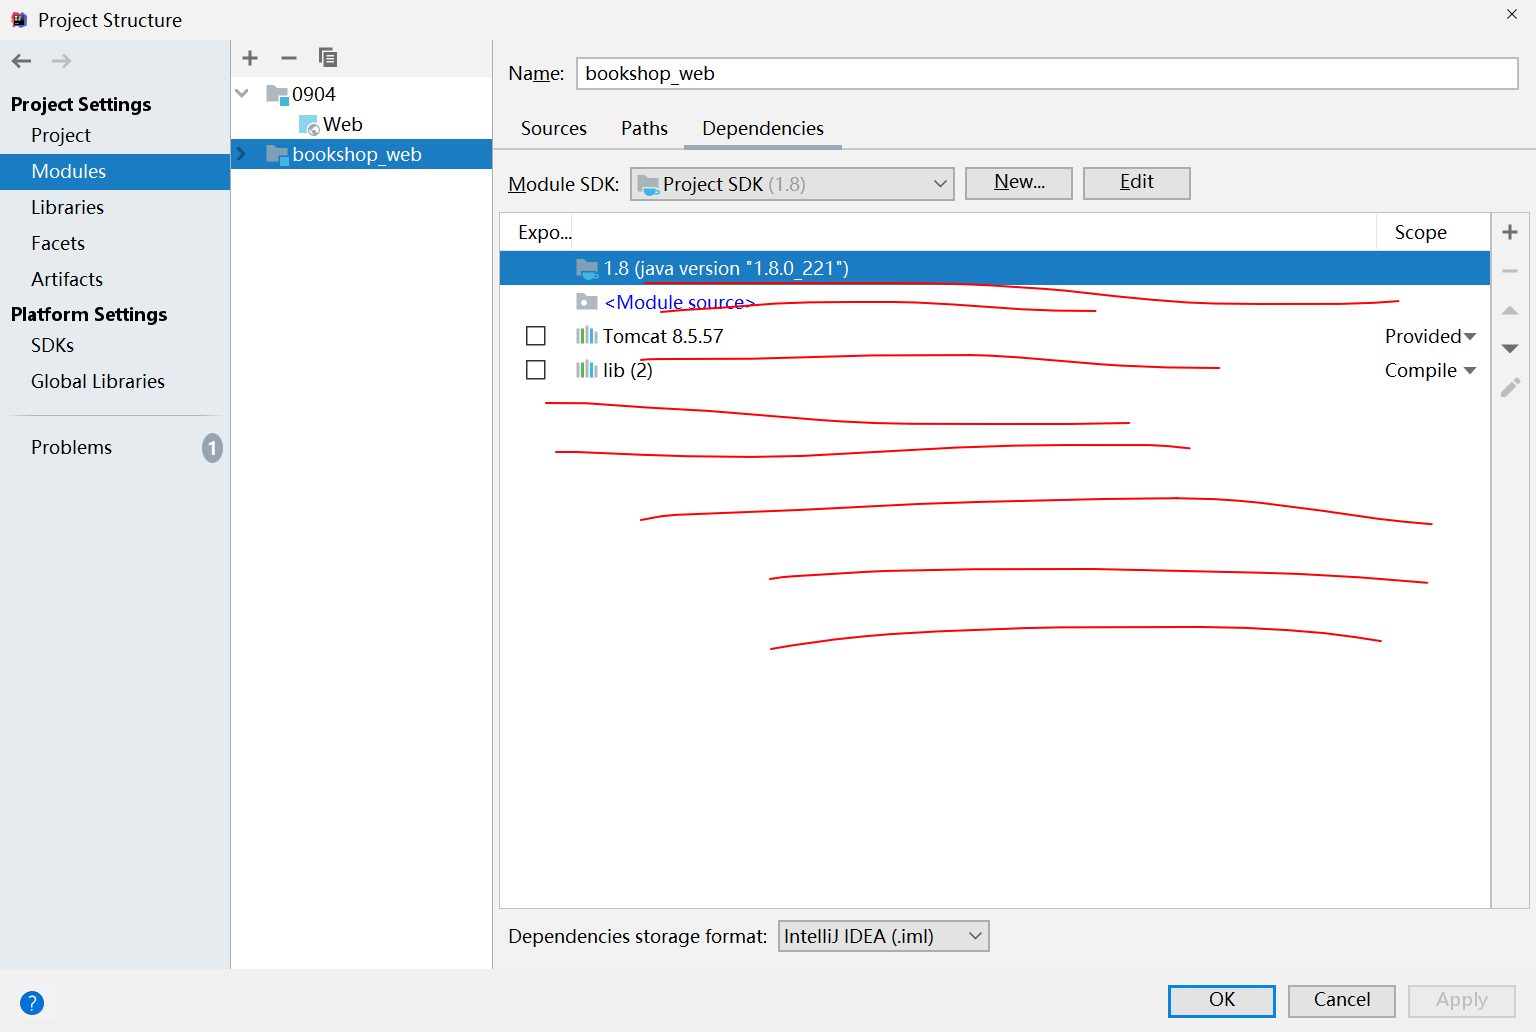Close the Project Structure dialog
Screen dimensions: 1536x1032
coord(1512,14)
